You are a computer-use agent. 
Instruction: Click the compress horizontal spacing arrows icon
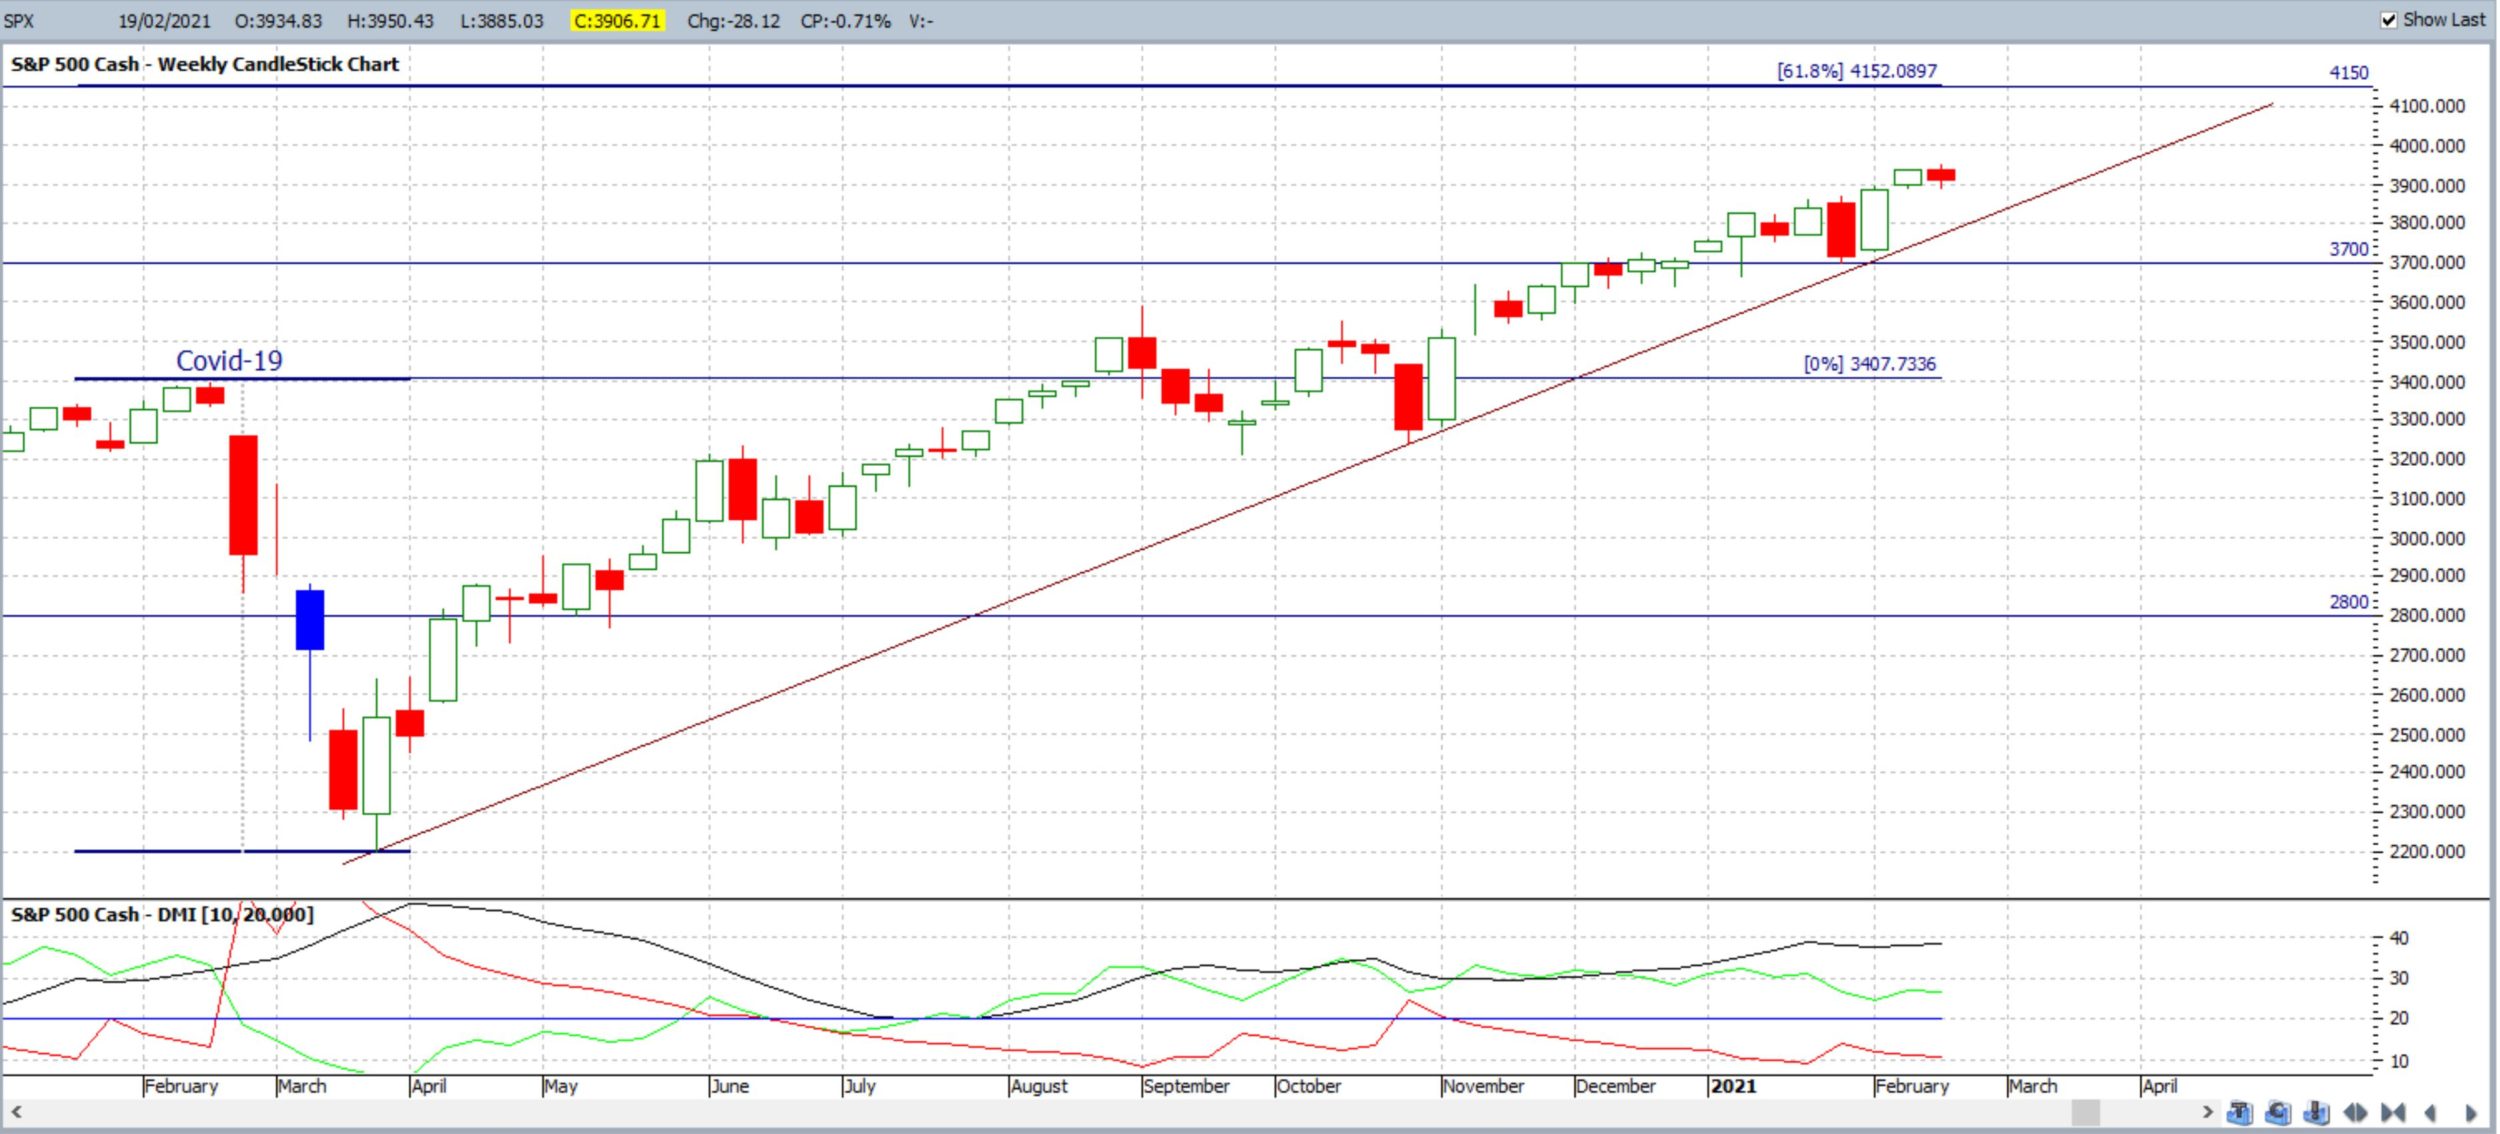click(2393, 1112)
